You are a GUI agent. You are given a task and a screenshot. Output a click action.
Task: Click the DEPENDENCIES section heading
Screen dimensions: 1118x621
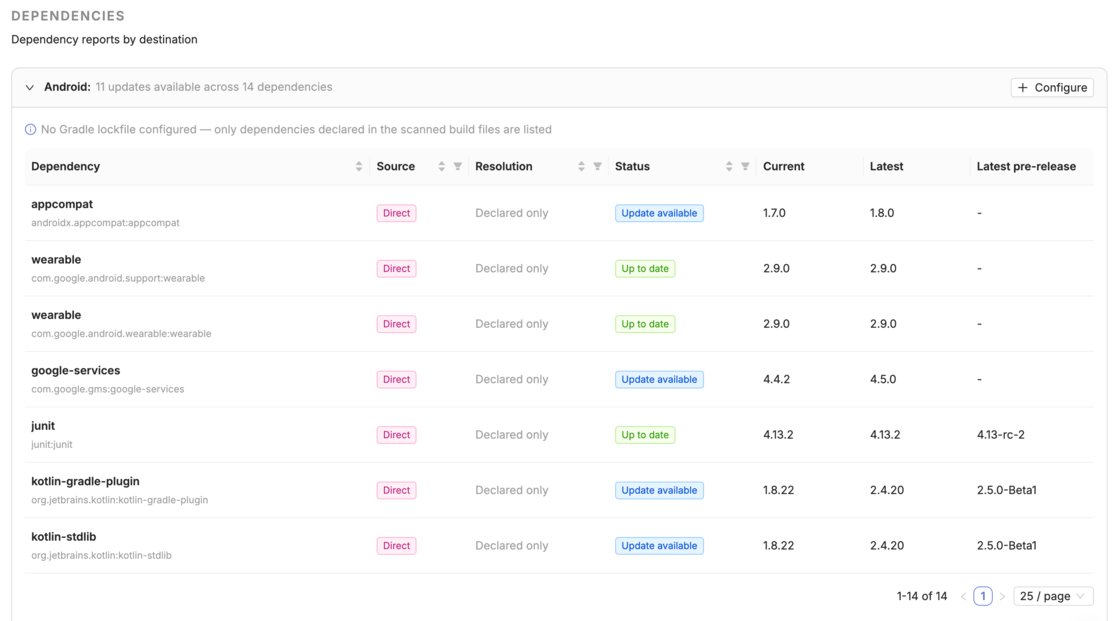(x=68, y=16)
